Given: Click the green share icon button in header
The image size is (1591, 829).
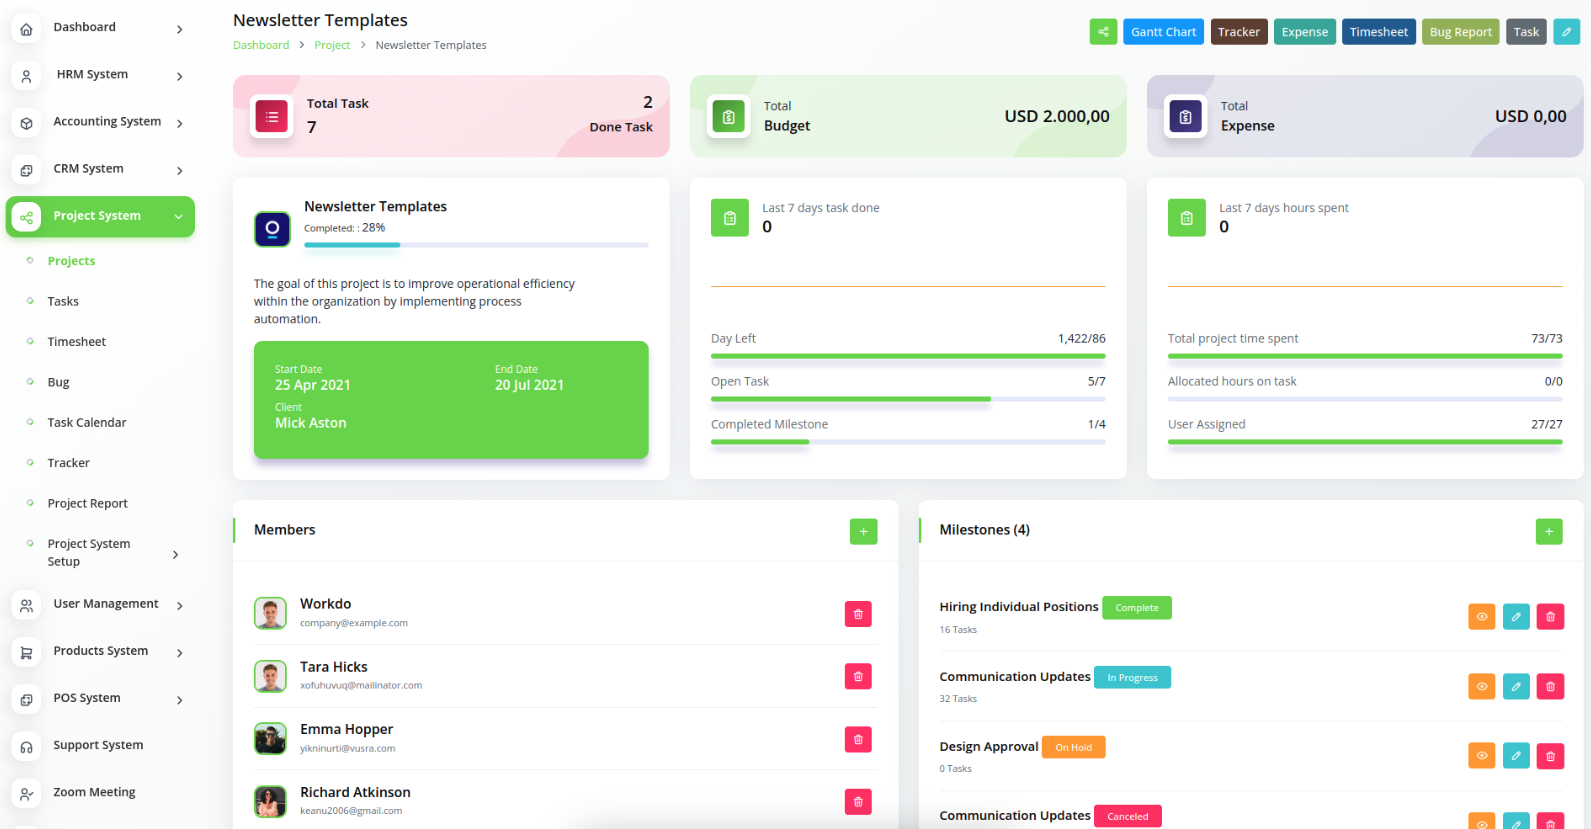Looking at the screenshot, I should [x=1103, y=32].
